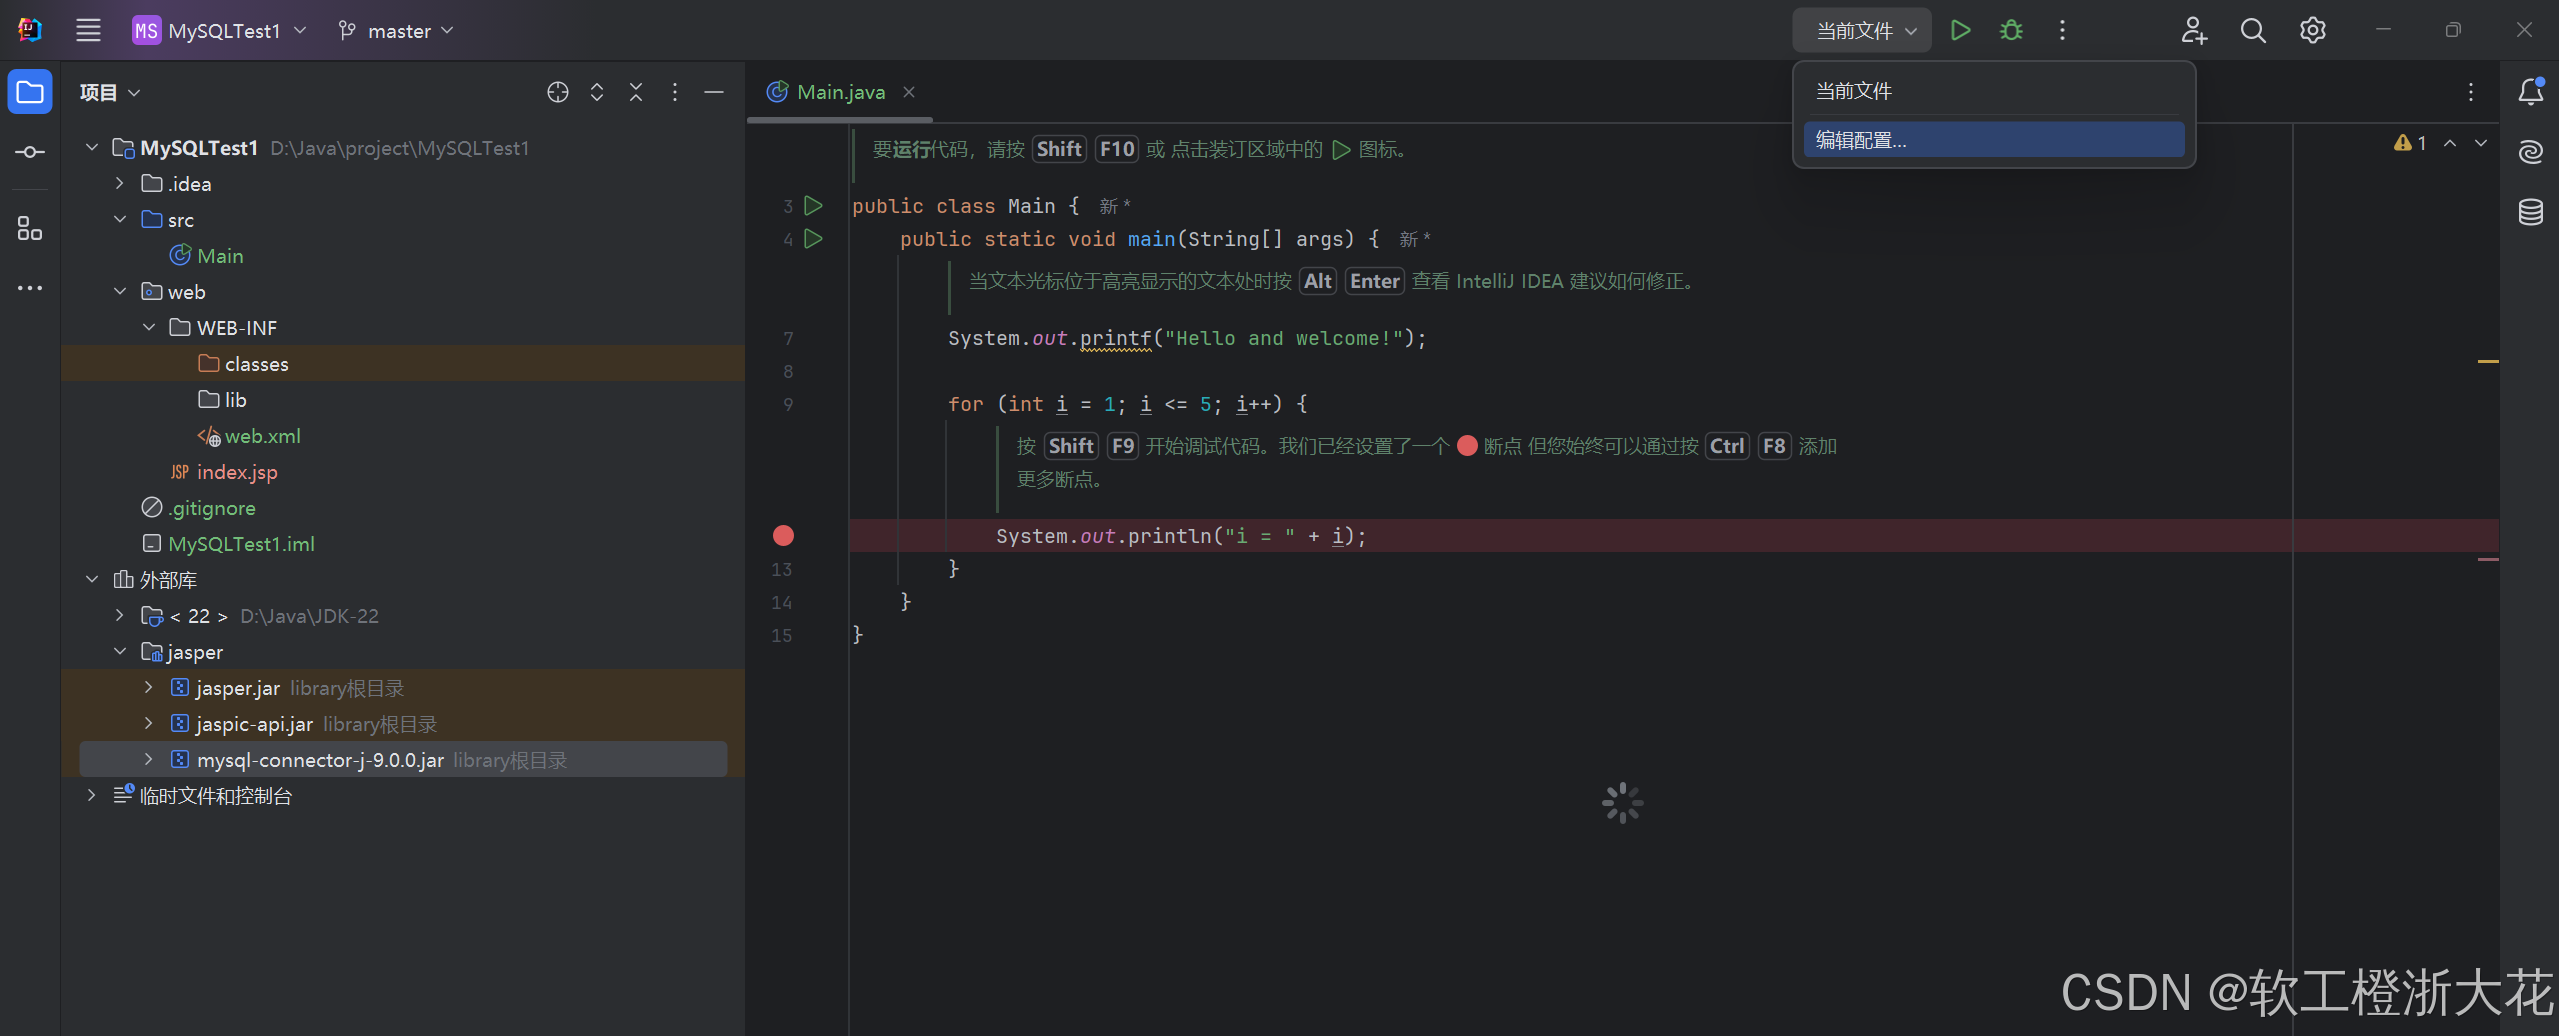Screen dimensions: 2559x1036
Task: Open IDE settings gear icon
Action: point(2312,30)
